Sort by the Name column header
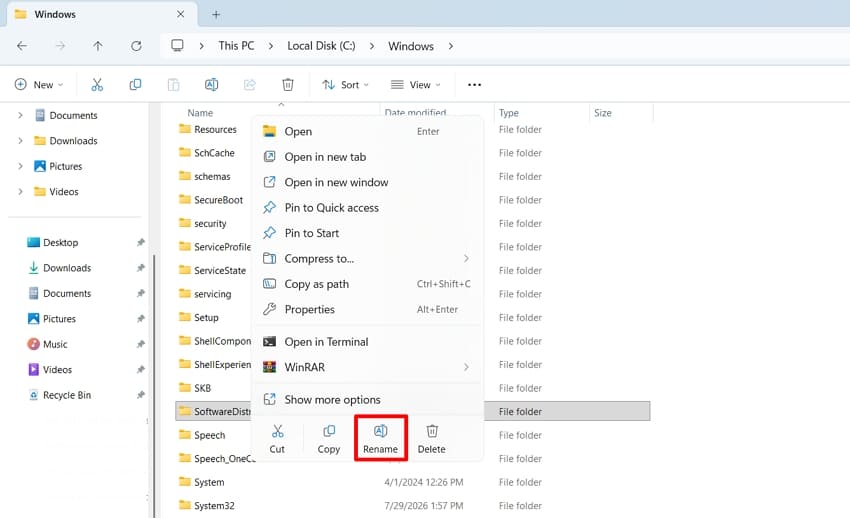The image size is (850, 518). (200, 113)
